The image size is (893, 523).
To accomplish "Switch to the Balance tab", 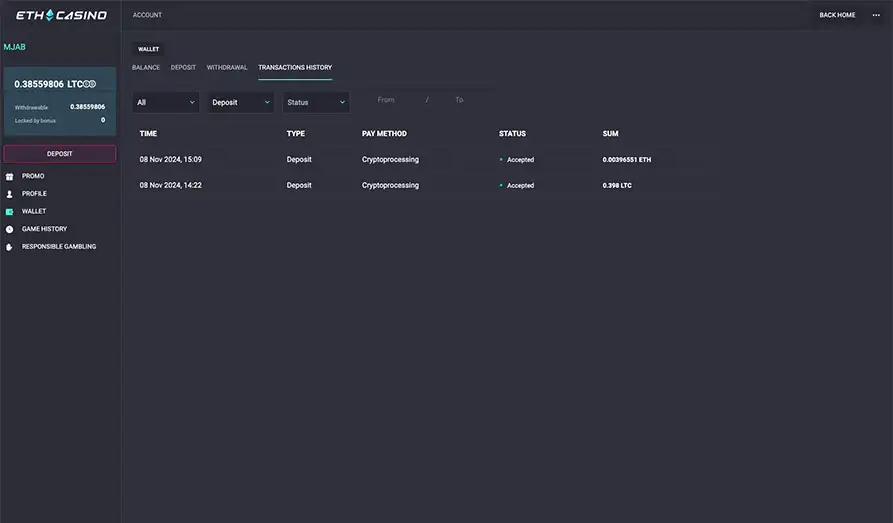I will click(146, 67).
